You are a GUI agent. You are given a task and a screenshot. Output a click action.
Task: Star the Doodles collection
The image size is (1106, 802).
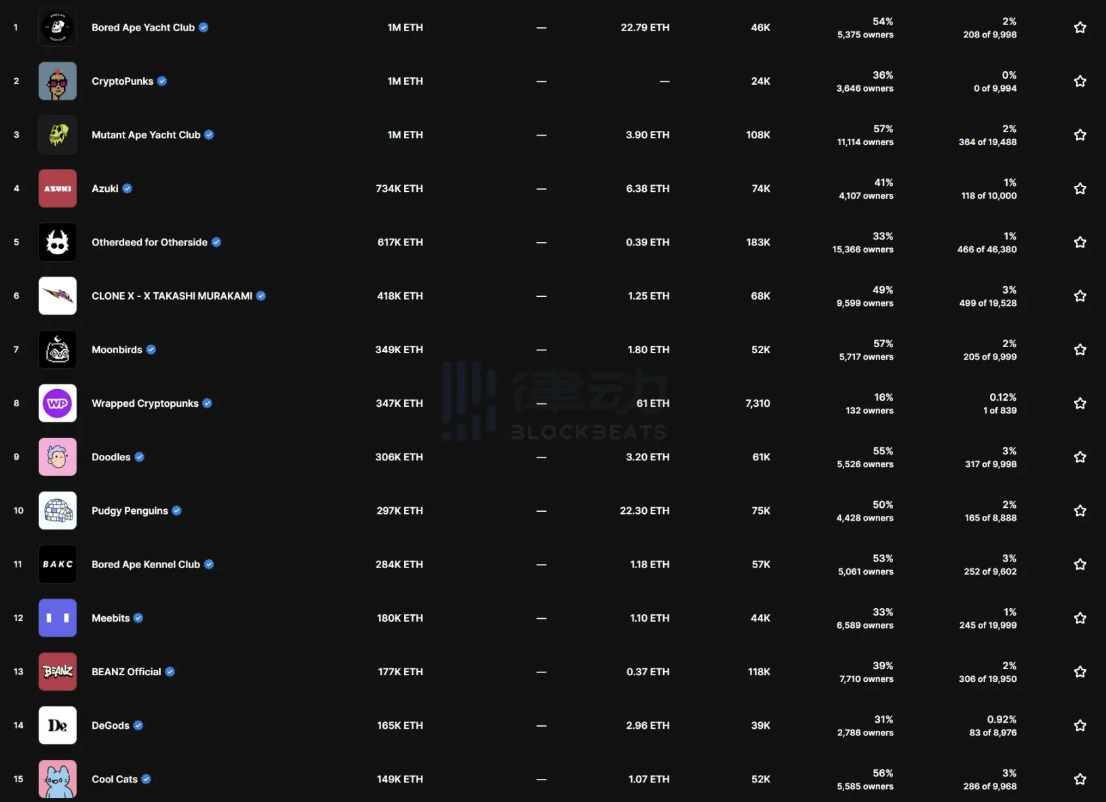click(x=1080, y=456)
